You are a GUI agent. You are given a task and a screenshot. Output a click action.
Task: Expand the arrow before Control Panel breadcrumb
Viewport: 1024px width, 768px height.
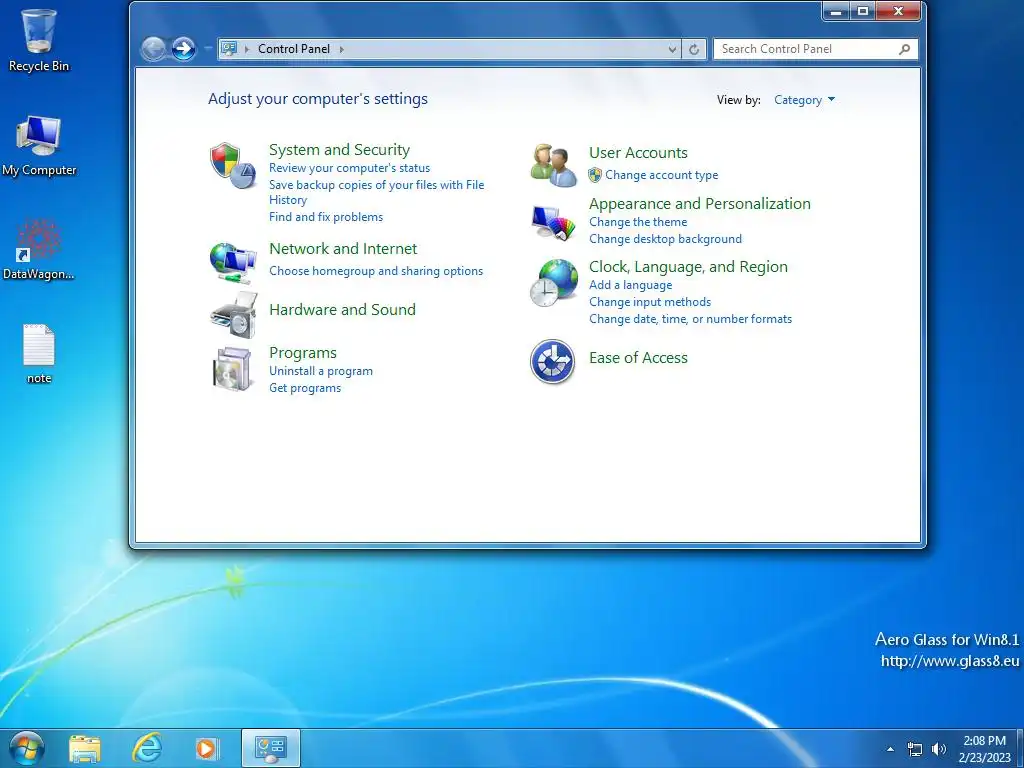[247, 49]
